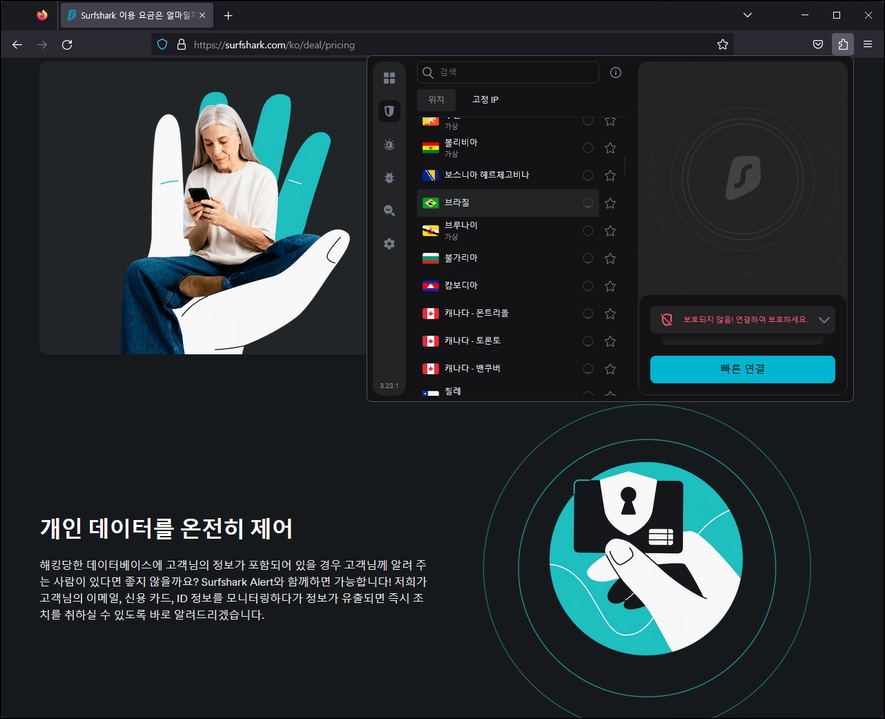Click Firefox extensions puzzle icon
The image size is (885, 719).
point(842,44)
